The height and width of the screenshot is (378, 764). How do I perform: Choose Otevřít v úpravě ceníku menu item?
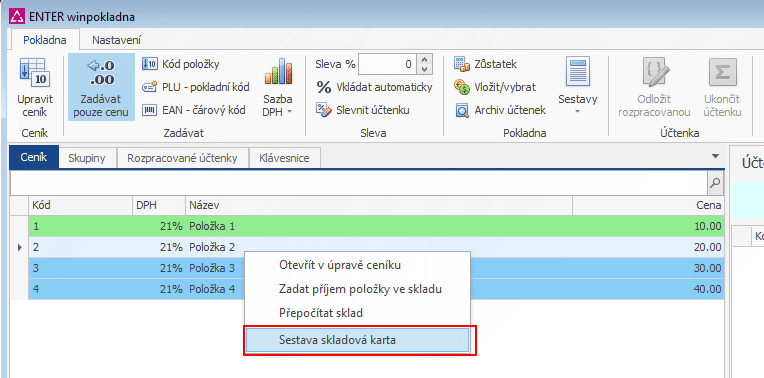(357, 265)
